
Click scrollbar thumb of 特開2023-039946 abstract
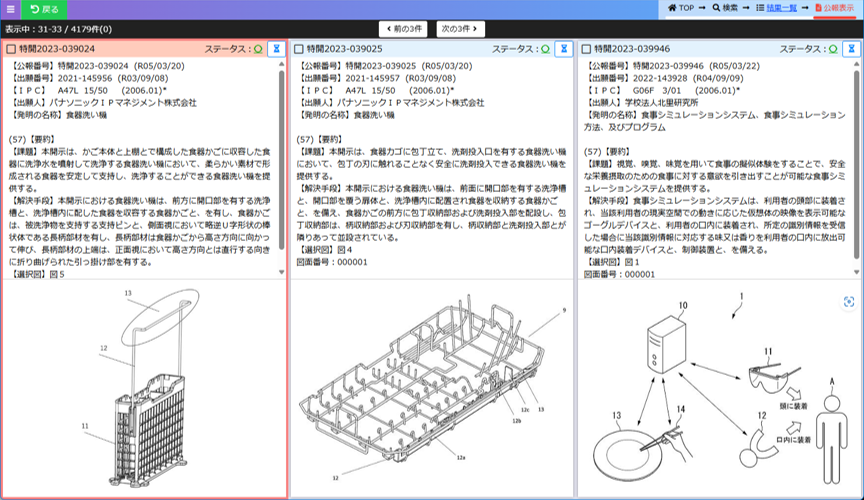point(856,165)
